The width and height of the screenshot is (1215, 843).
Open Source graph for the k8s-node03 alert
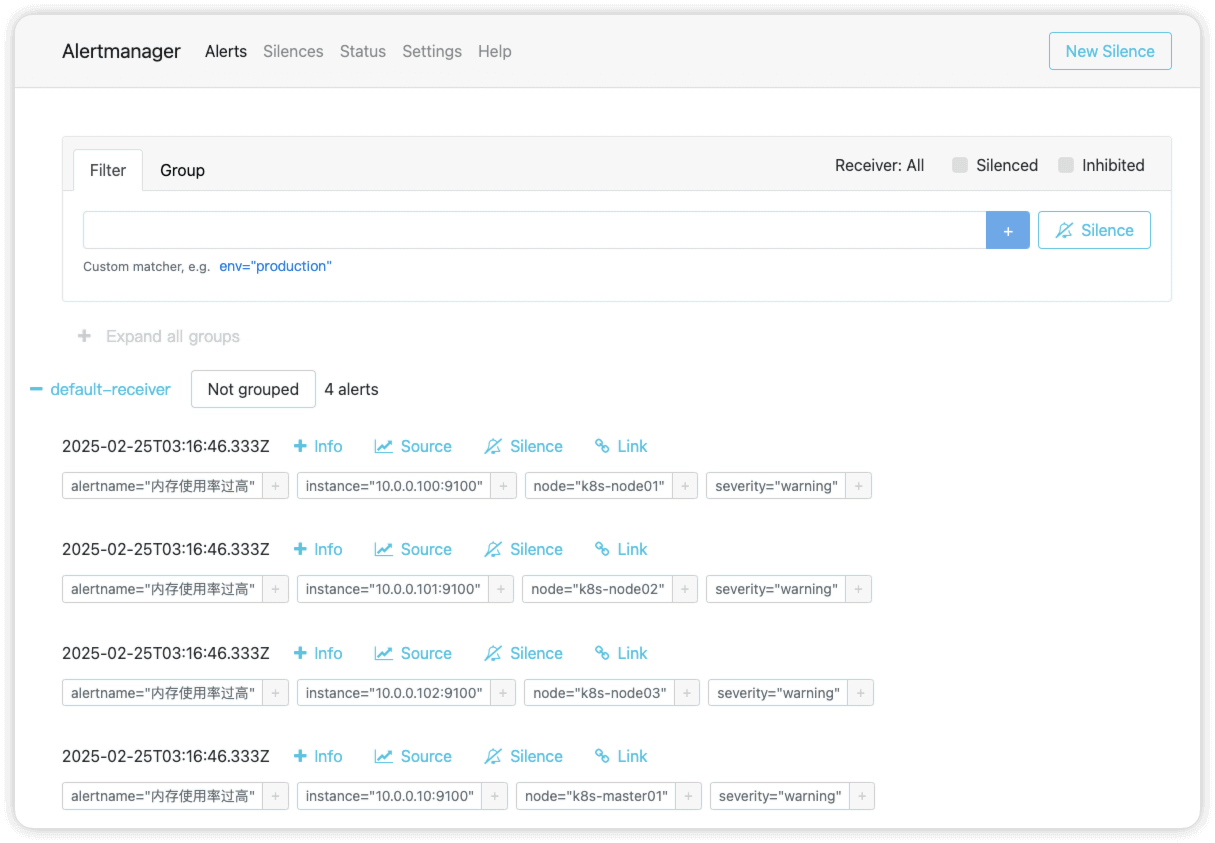pos(413,653)
